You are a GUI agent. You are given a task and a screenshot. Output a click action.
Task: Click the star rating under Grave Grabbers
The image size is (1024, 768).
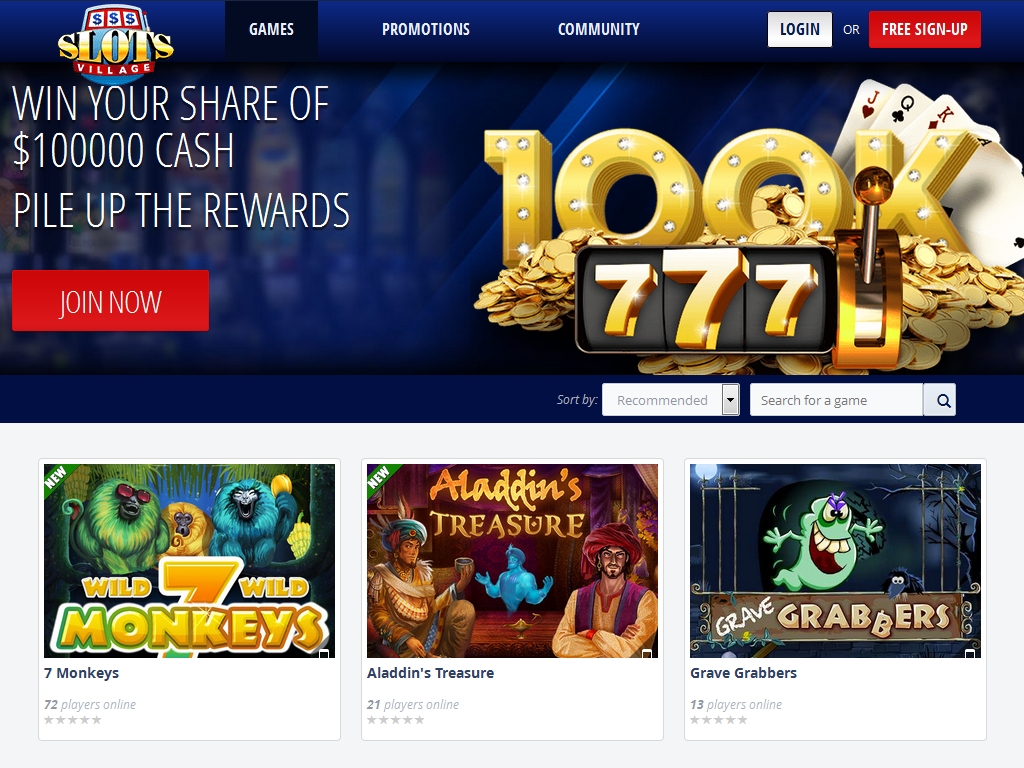tap(719, 720)
